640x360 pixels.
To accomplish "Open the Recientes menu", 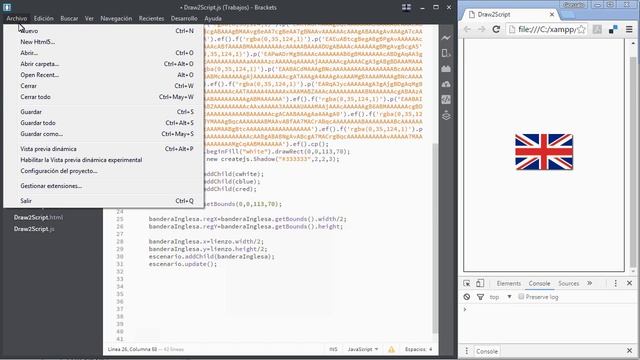I will (x=151, y=18).
